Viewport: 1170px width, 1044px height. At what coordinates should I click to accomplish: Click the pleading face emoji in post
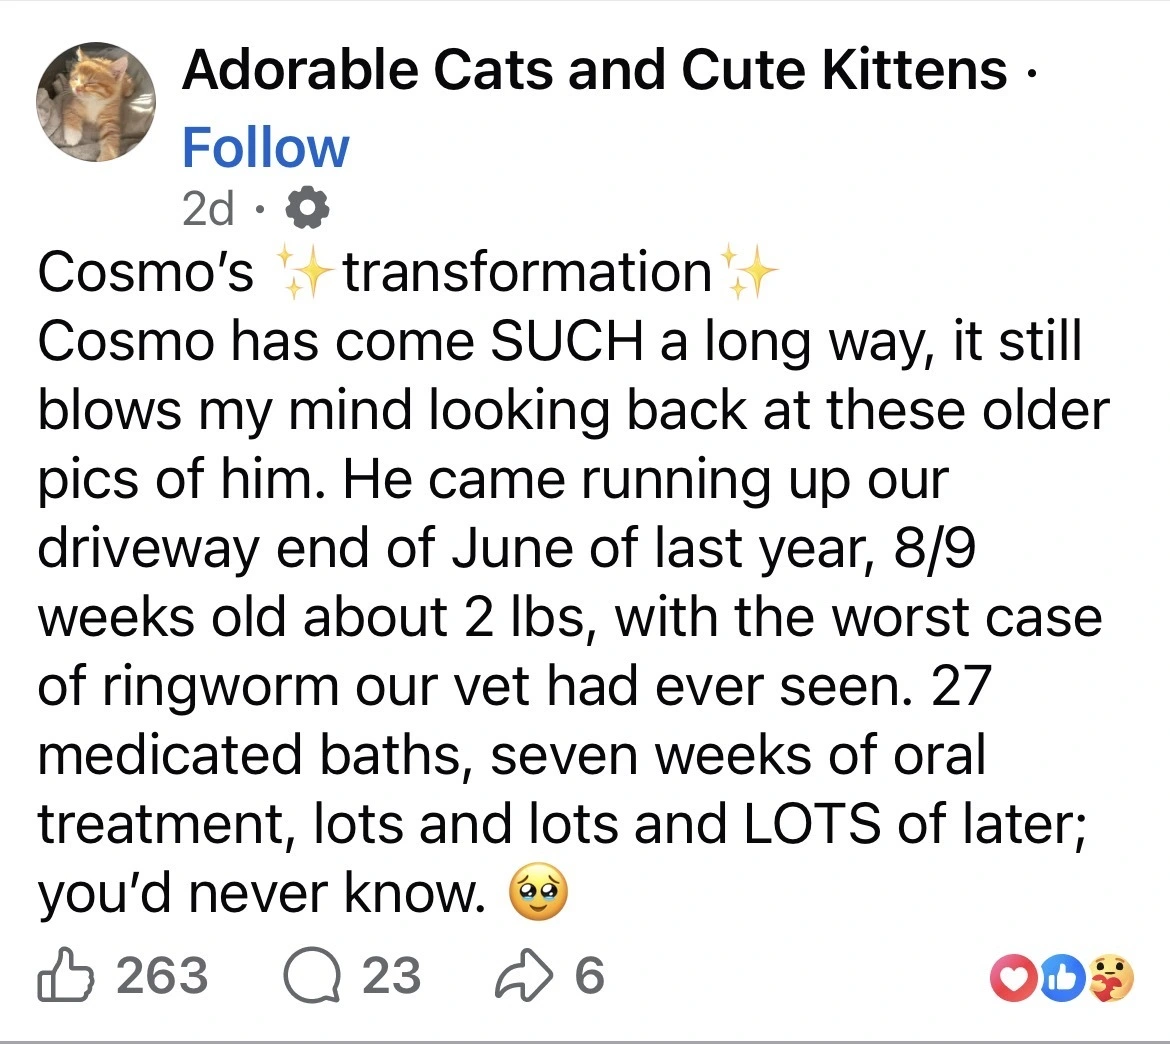click(x=538, y=894)
